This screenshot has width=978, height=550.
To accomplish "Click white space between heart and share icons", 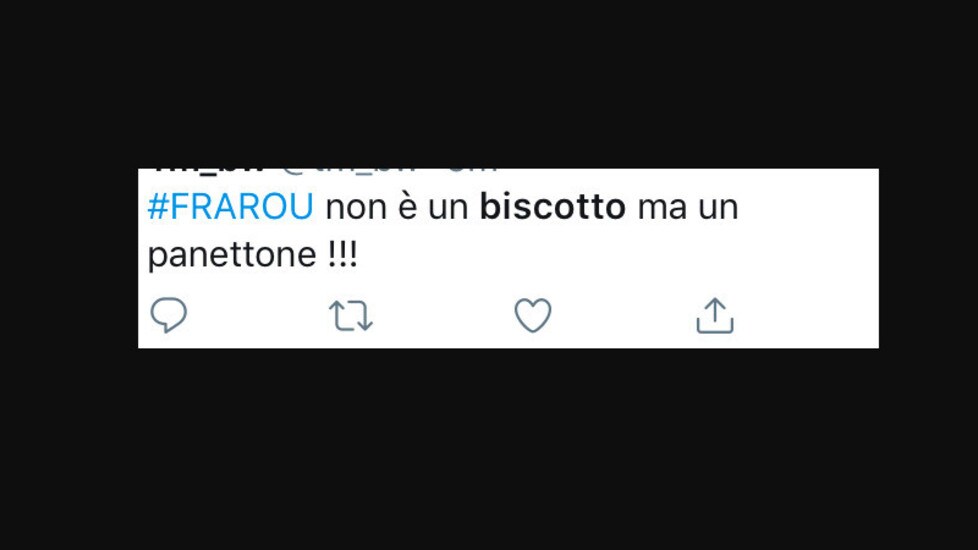I will pos(624,316).
